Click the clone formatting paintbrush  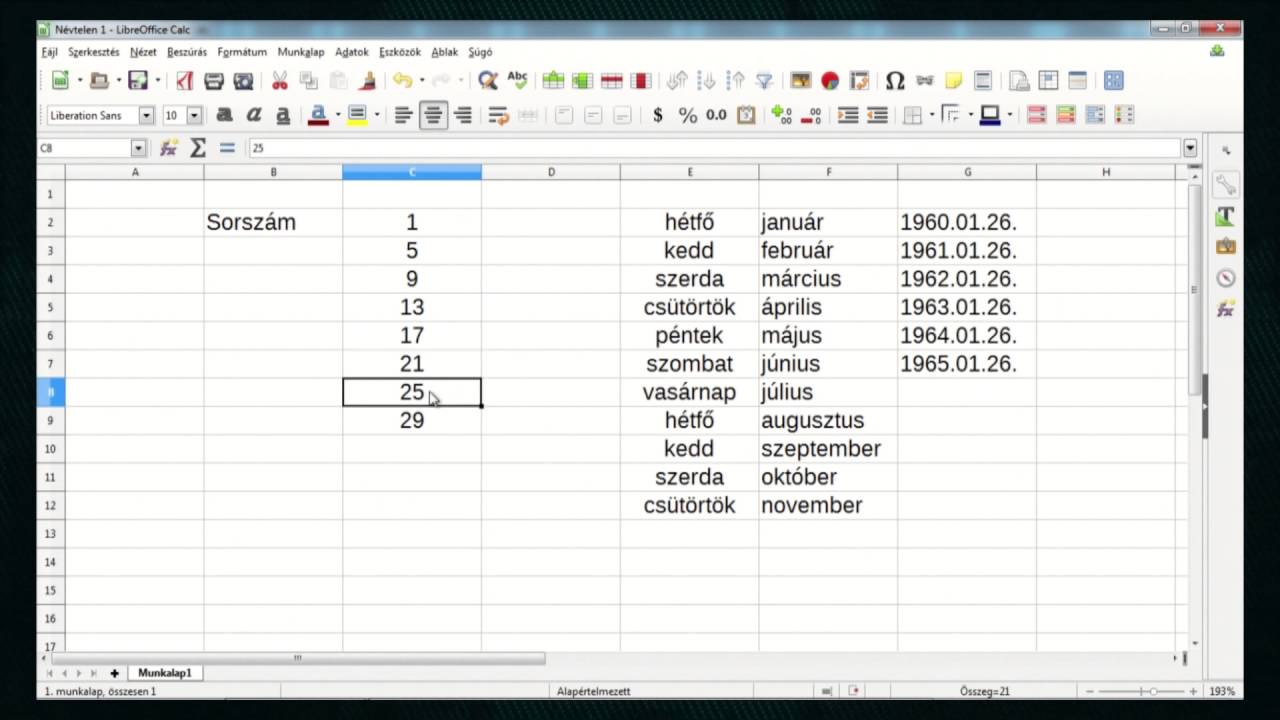368,81
